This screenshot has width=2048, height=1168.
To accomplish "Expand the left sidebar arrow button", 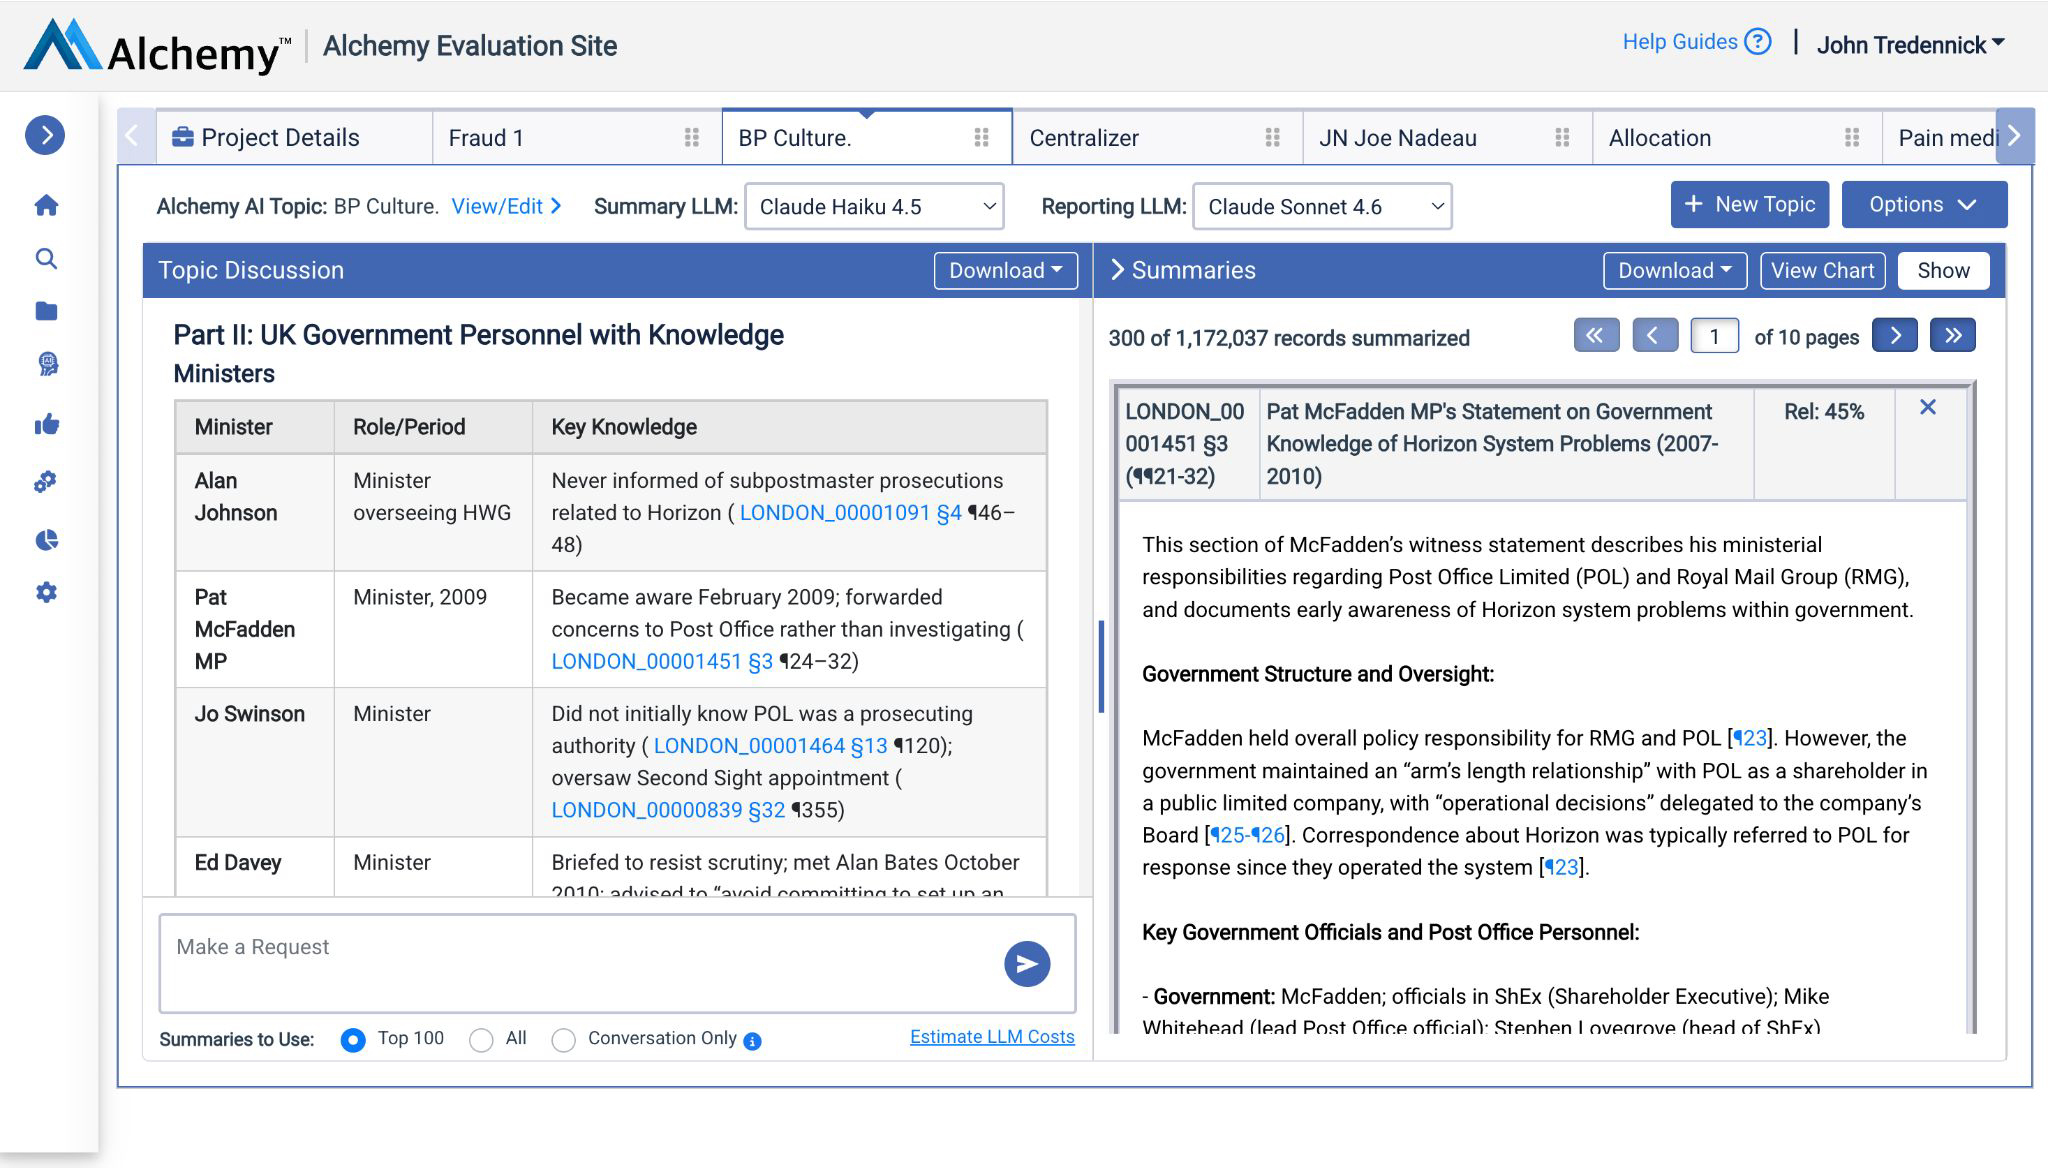I will 45,135.
